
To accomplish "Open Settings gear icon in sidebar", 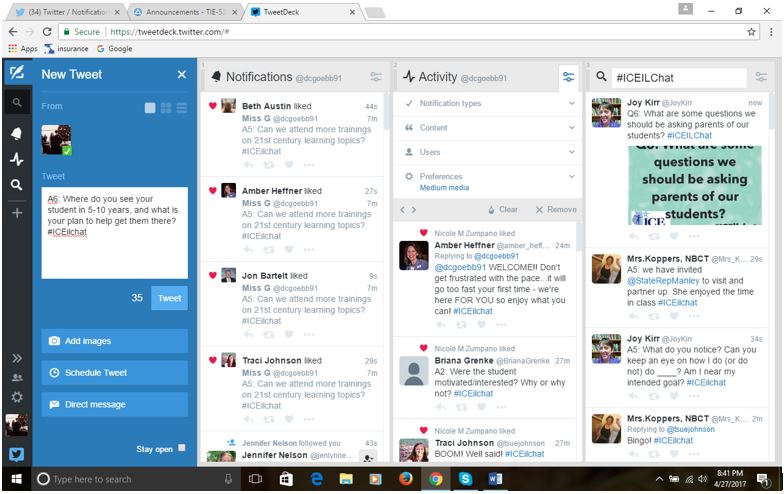I will [17, 397].
